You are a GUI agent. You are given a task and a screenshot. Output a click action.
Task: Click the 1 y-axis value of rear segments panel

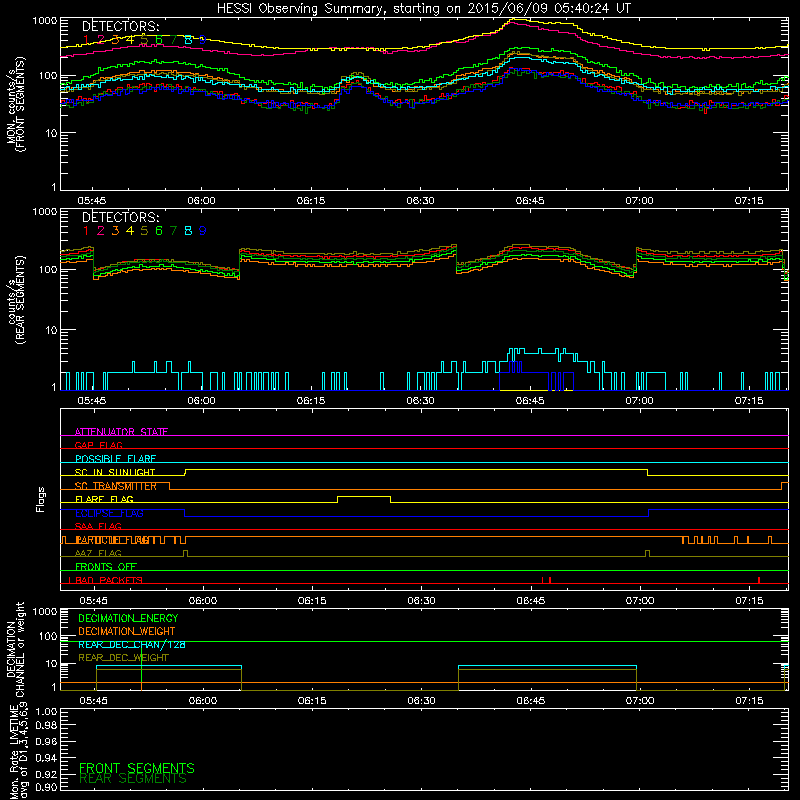point(54,388)
